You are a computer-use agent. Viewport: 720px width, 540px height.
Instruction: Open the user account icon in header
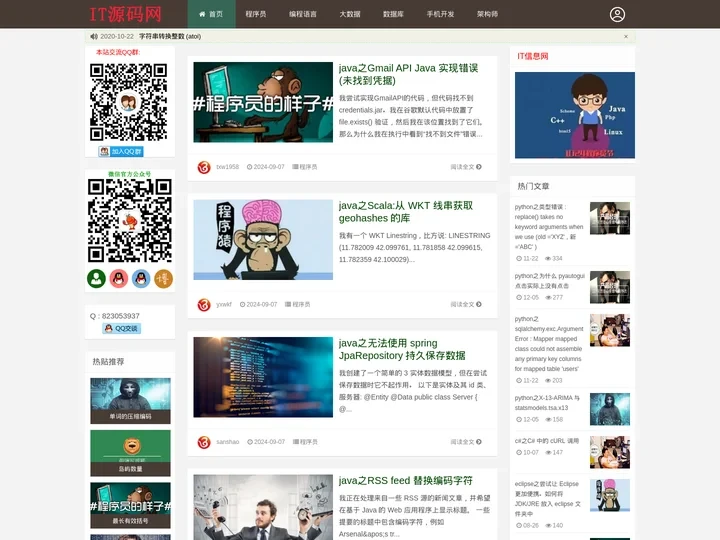[x=617, y=14]
